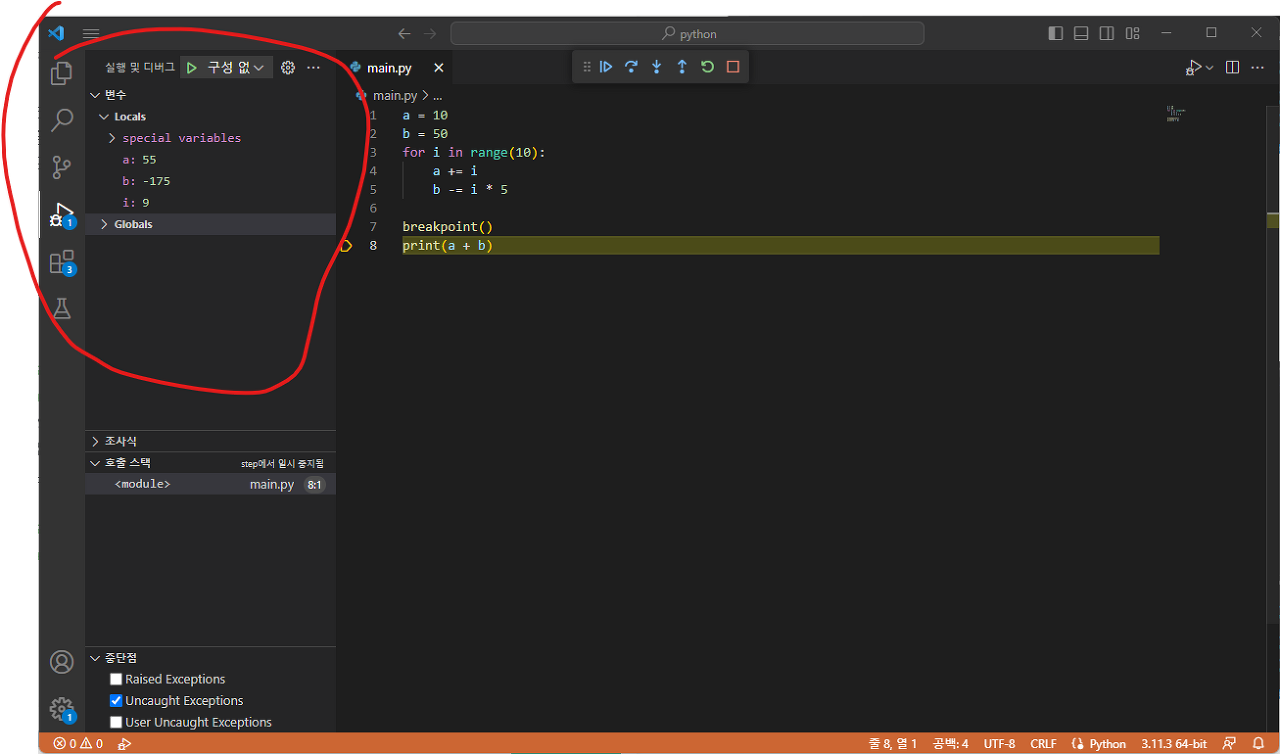
Task: Open the editor more actions ellipsis
Action: pyautogui.click(x=1258, y=67)
